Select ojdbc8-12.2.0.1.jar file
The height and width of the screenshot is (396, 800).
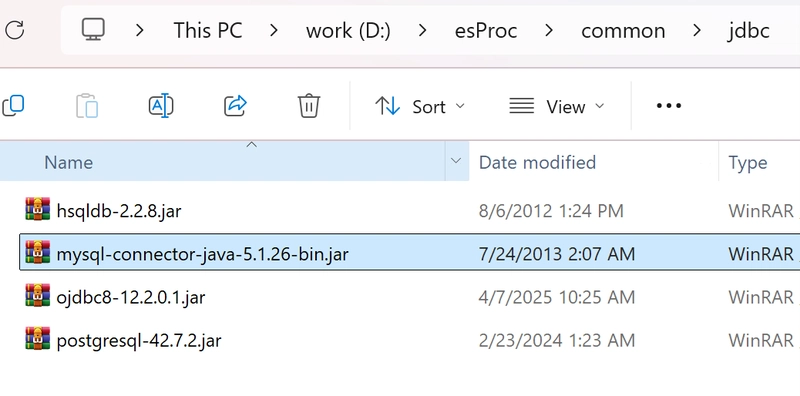(x=131, y=296)
